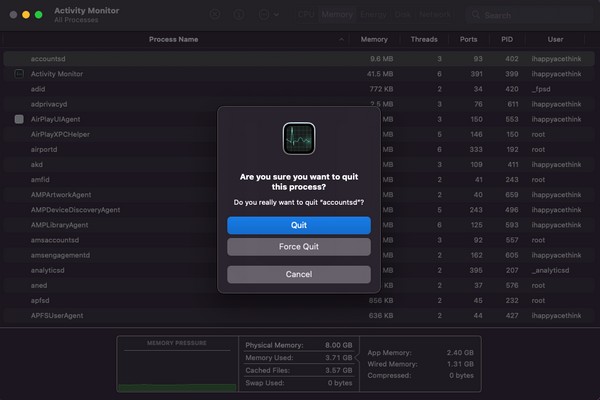The width and height of the screenshot is (600, 400).
Task: Open the more options ellipsis toolbar menu
Action: (x=269, y=15)
